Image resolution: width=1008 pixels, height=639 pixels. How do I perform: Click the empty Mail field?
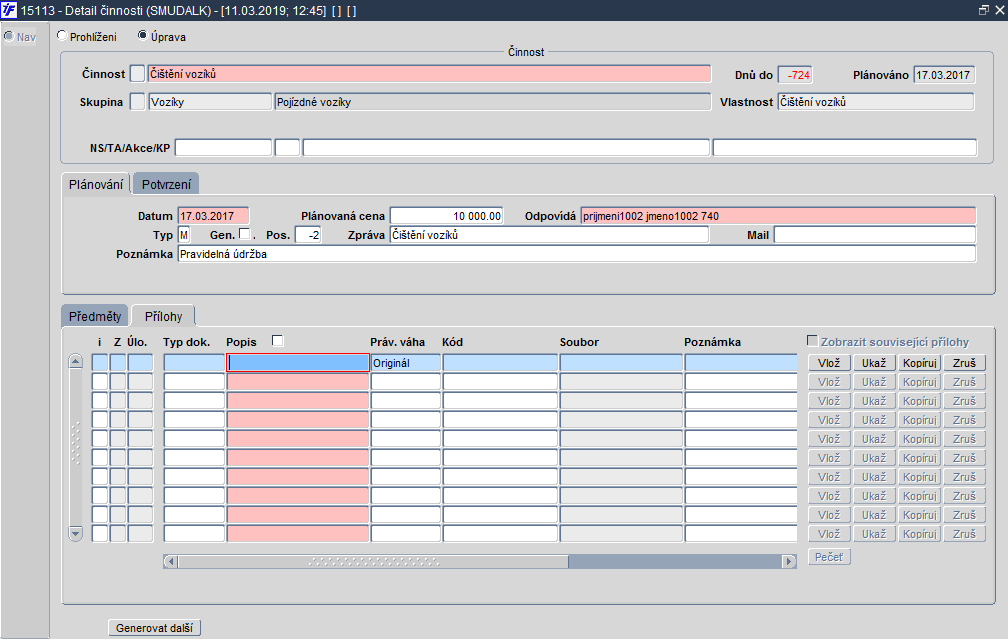coord(874,235)
